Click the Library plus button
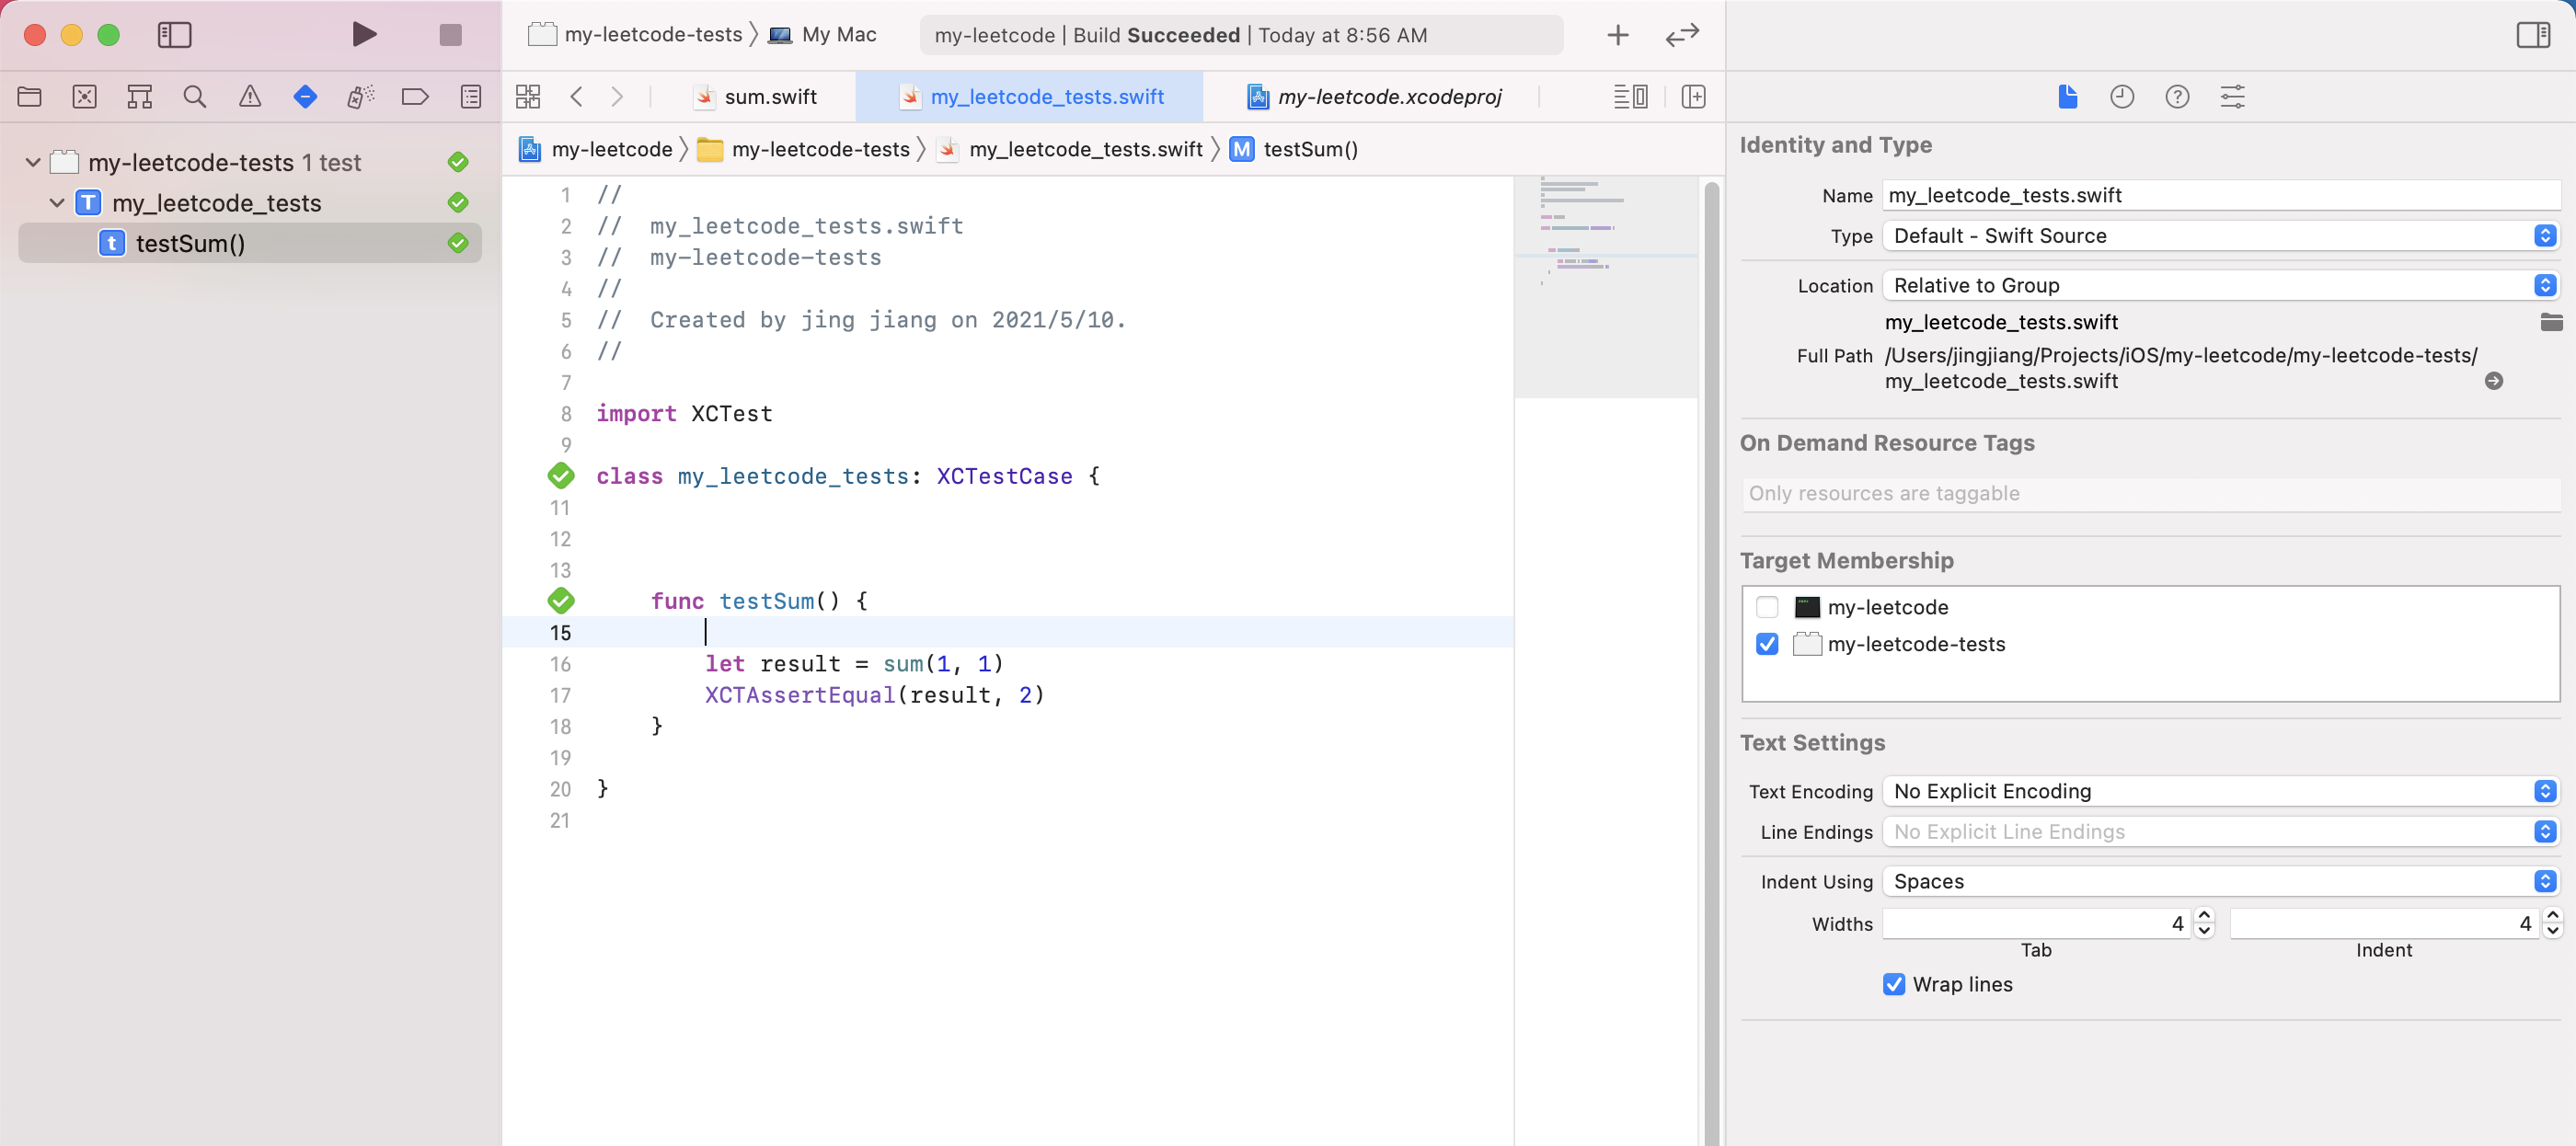2576x1146 pixels. tap(1618, 35)
